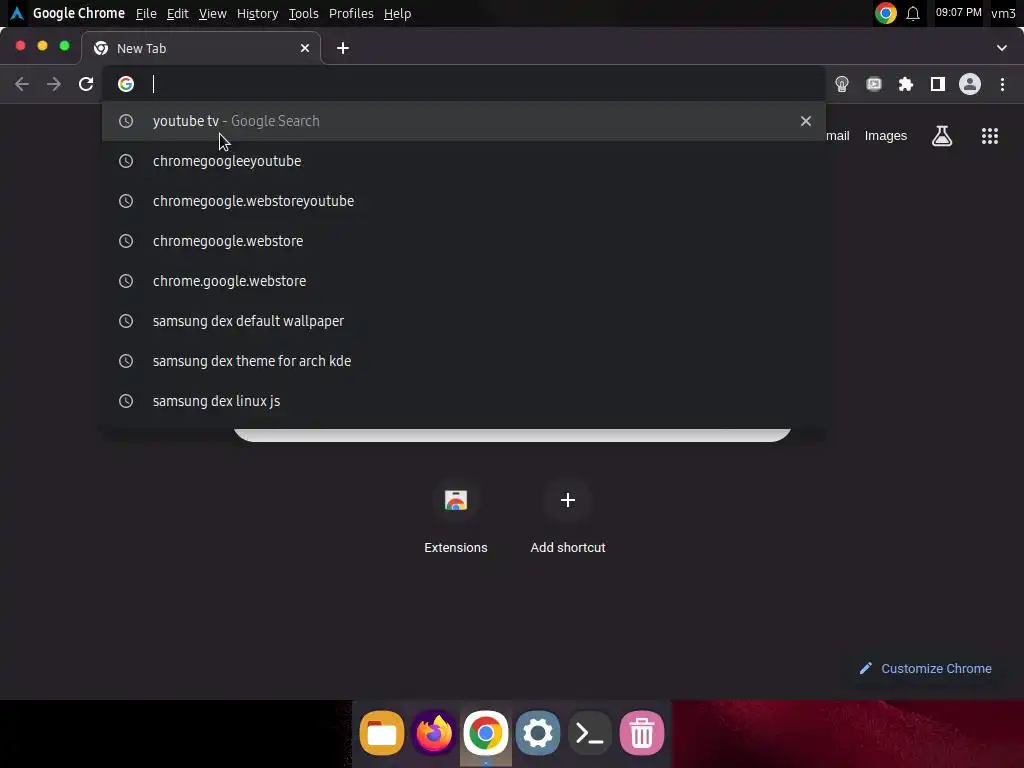Viewport: 1024px width, 768px height.
Task: Launch Firefox from the dock
Action: (x=434, y=733)
